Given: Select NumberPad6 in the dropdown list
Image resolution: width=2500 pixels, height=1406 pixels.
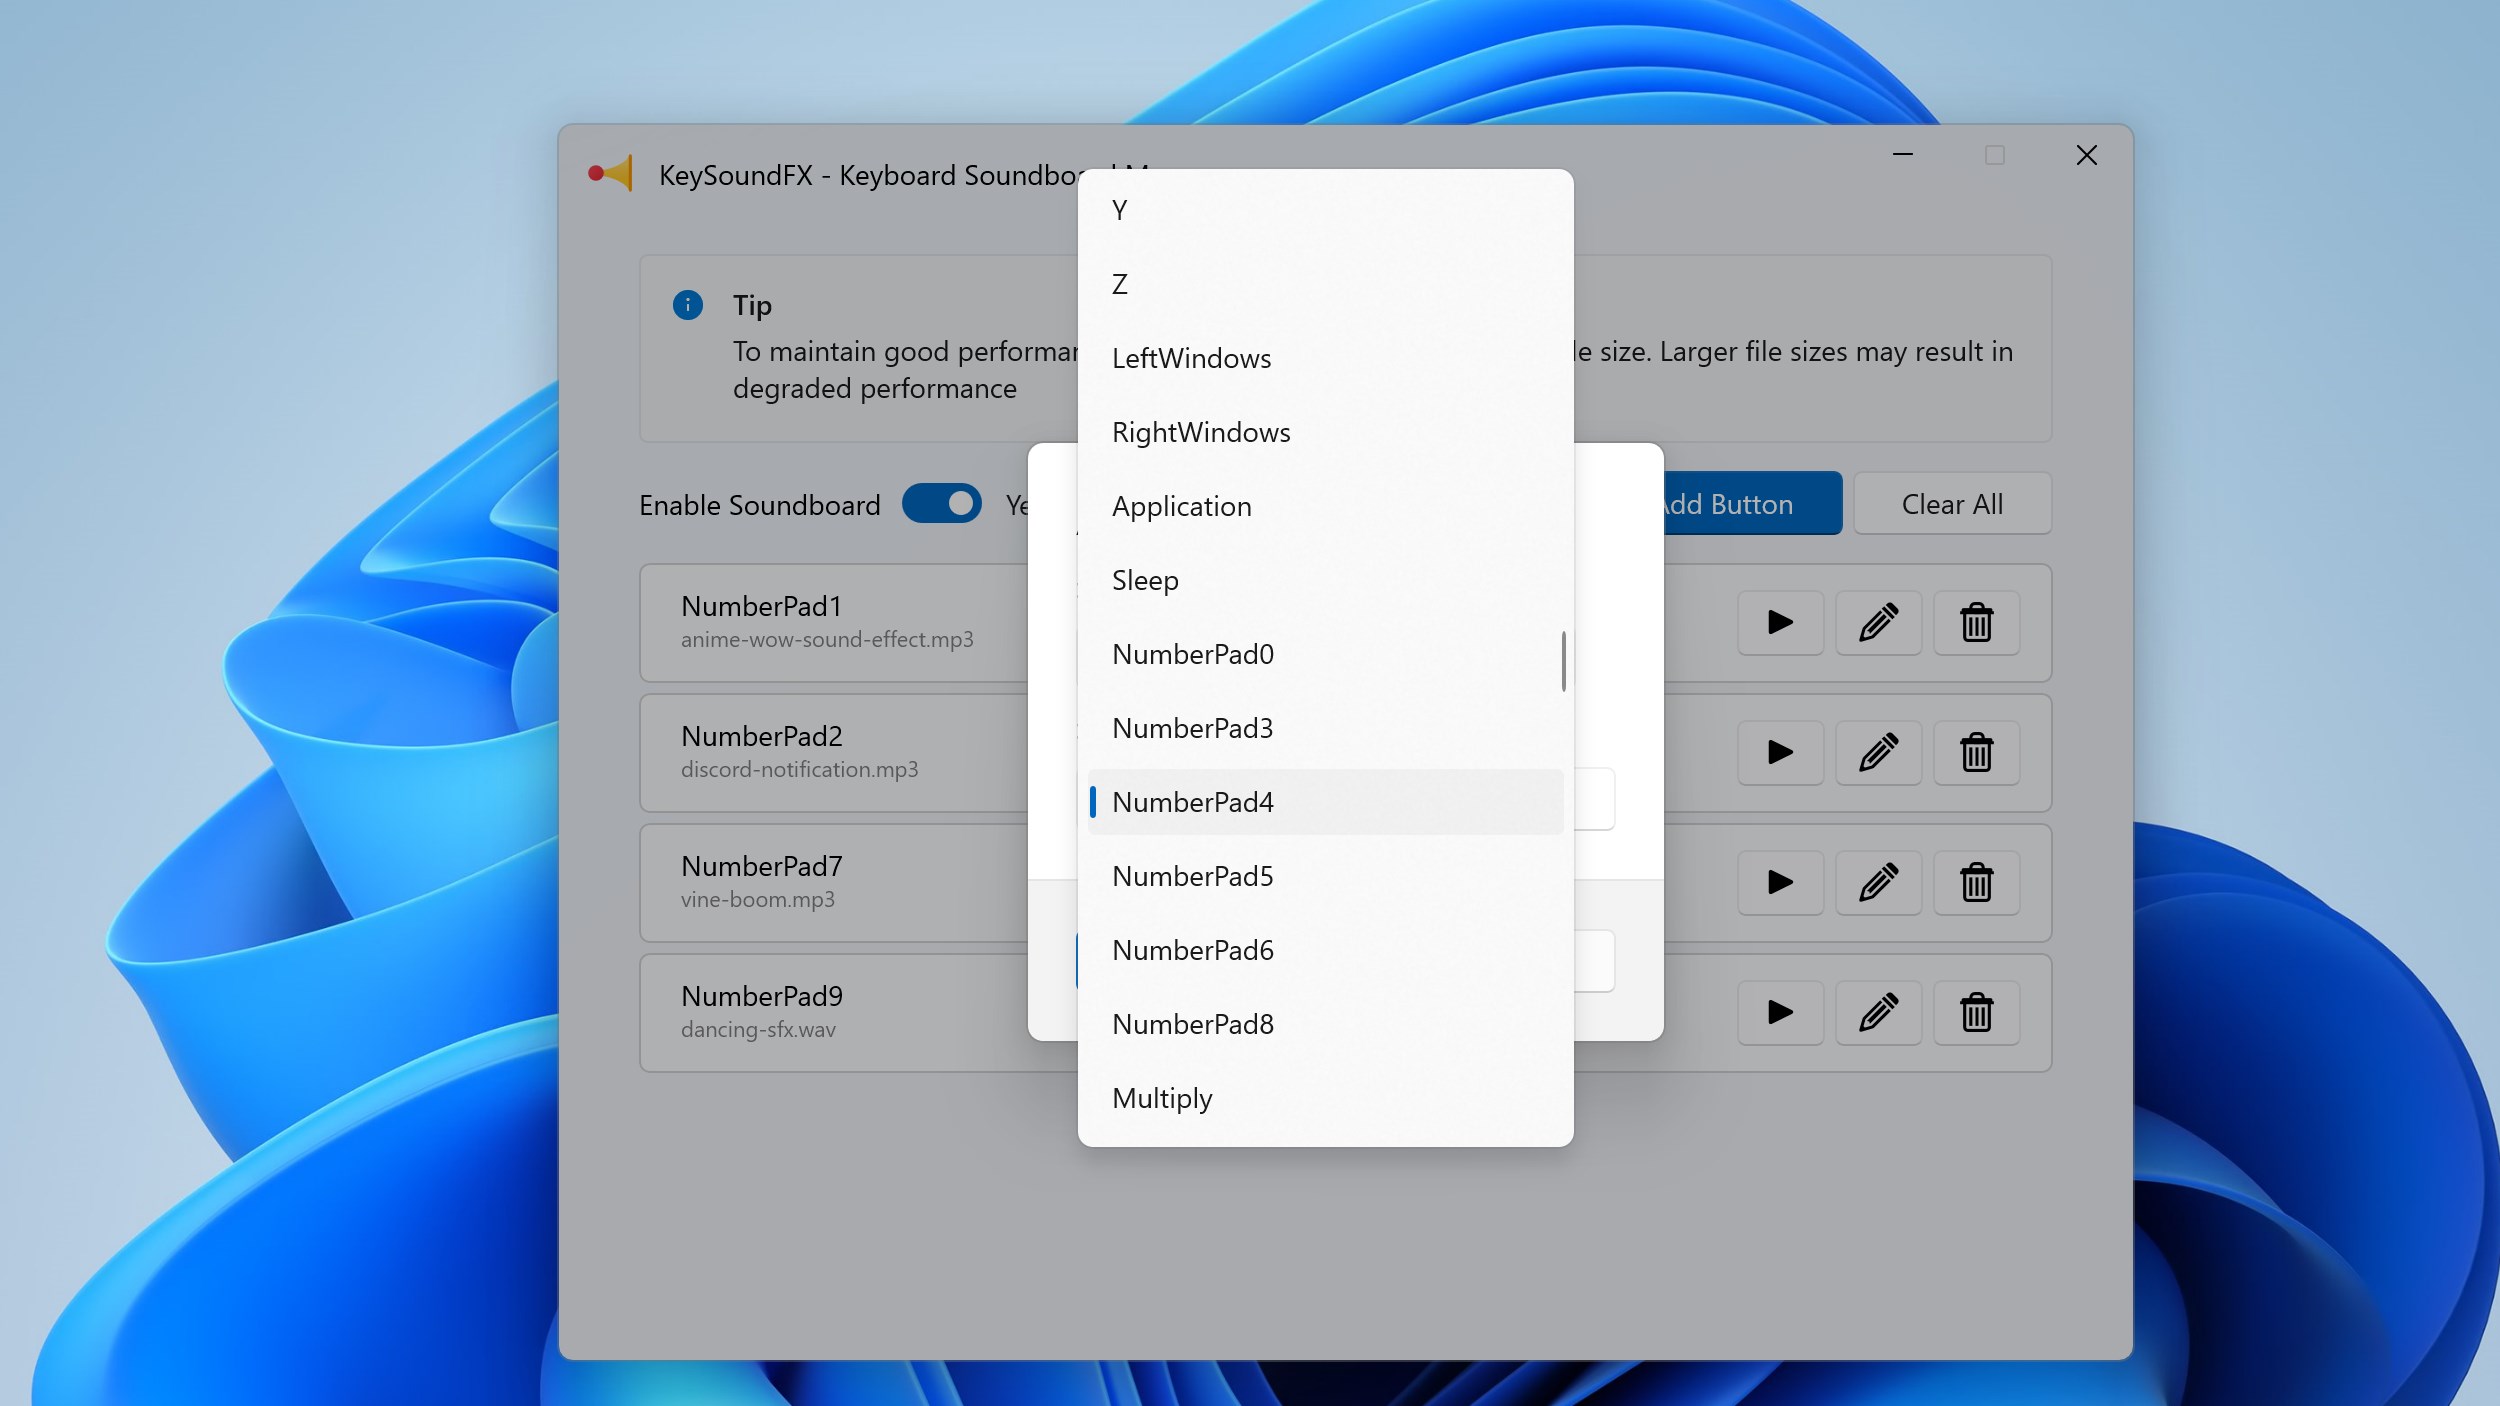Looking at the screenshot, I should [1325, 950].
